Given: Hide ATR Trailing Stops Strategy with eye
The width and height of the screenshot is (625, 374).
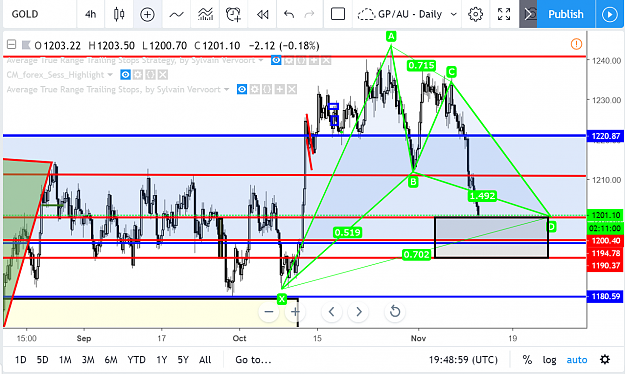Looking at the screenshot, I should pos(276,61).
